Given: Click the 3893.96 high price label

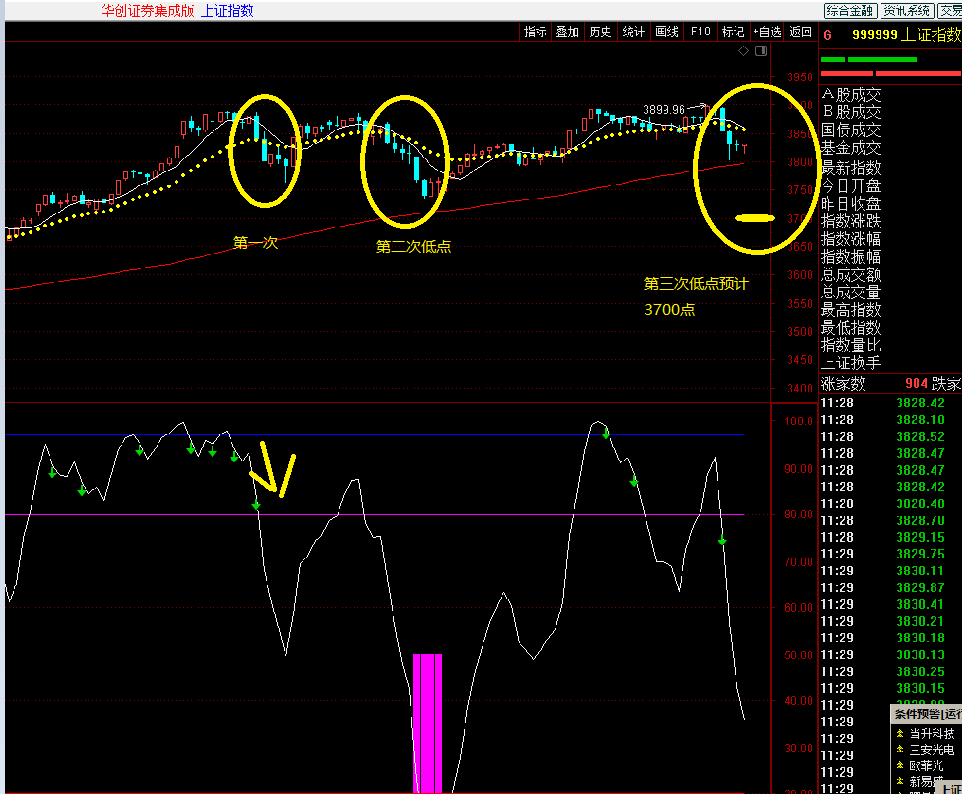Looking at the screenshot, I should [x=663, y=109].
